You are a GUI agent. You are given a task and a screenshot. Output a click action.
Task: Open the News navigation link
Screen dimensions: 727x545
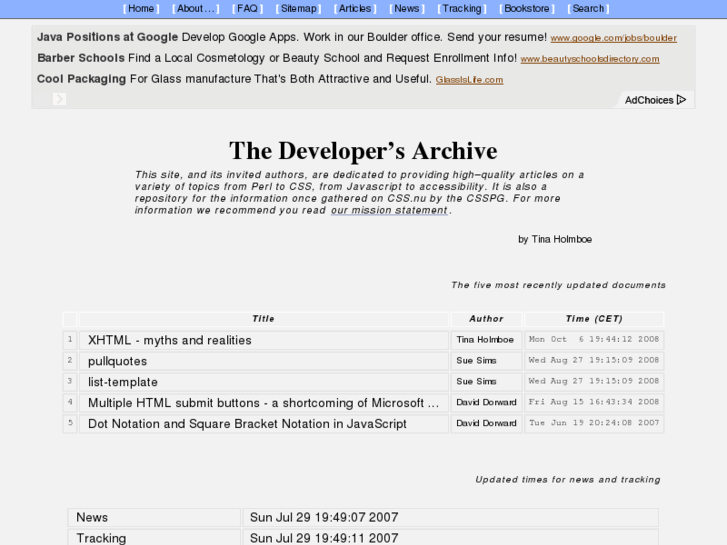click(x=407, y=8)
